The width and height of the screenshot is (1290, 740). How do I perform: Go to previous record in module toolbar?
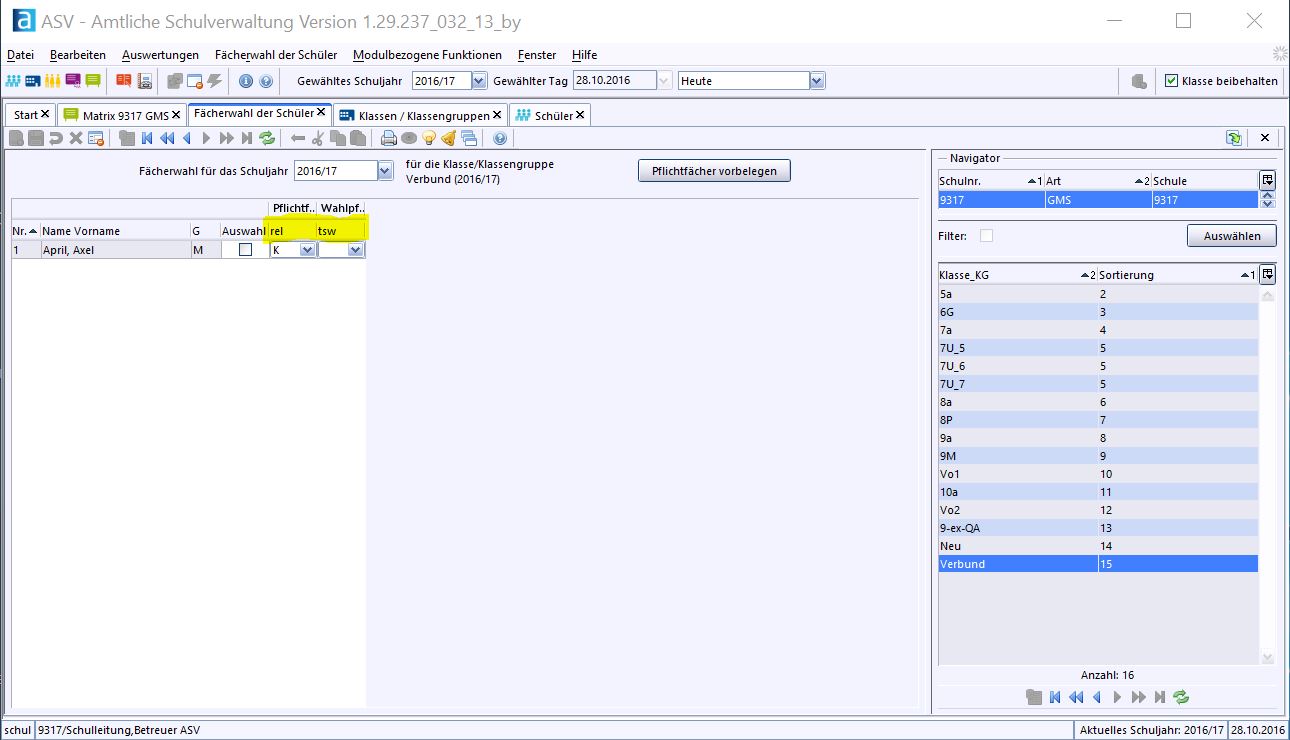tap(186, 138)
